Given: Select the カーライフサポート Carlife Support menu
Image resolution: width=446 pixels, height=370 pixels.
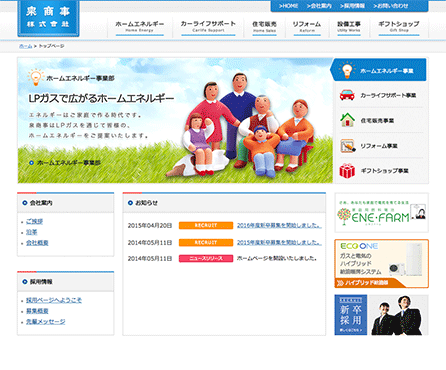Looking at the screenshot, I should click(208, 27).
